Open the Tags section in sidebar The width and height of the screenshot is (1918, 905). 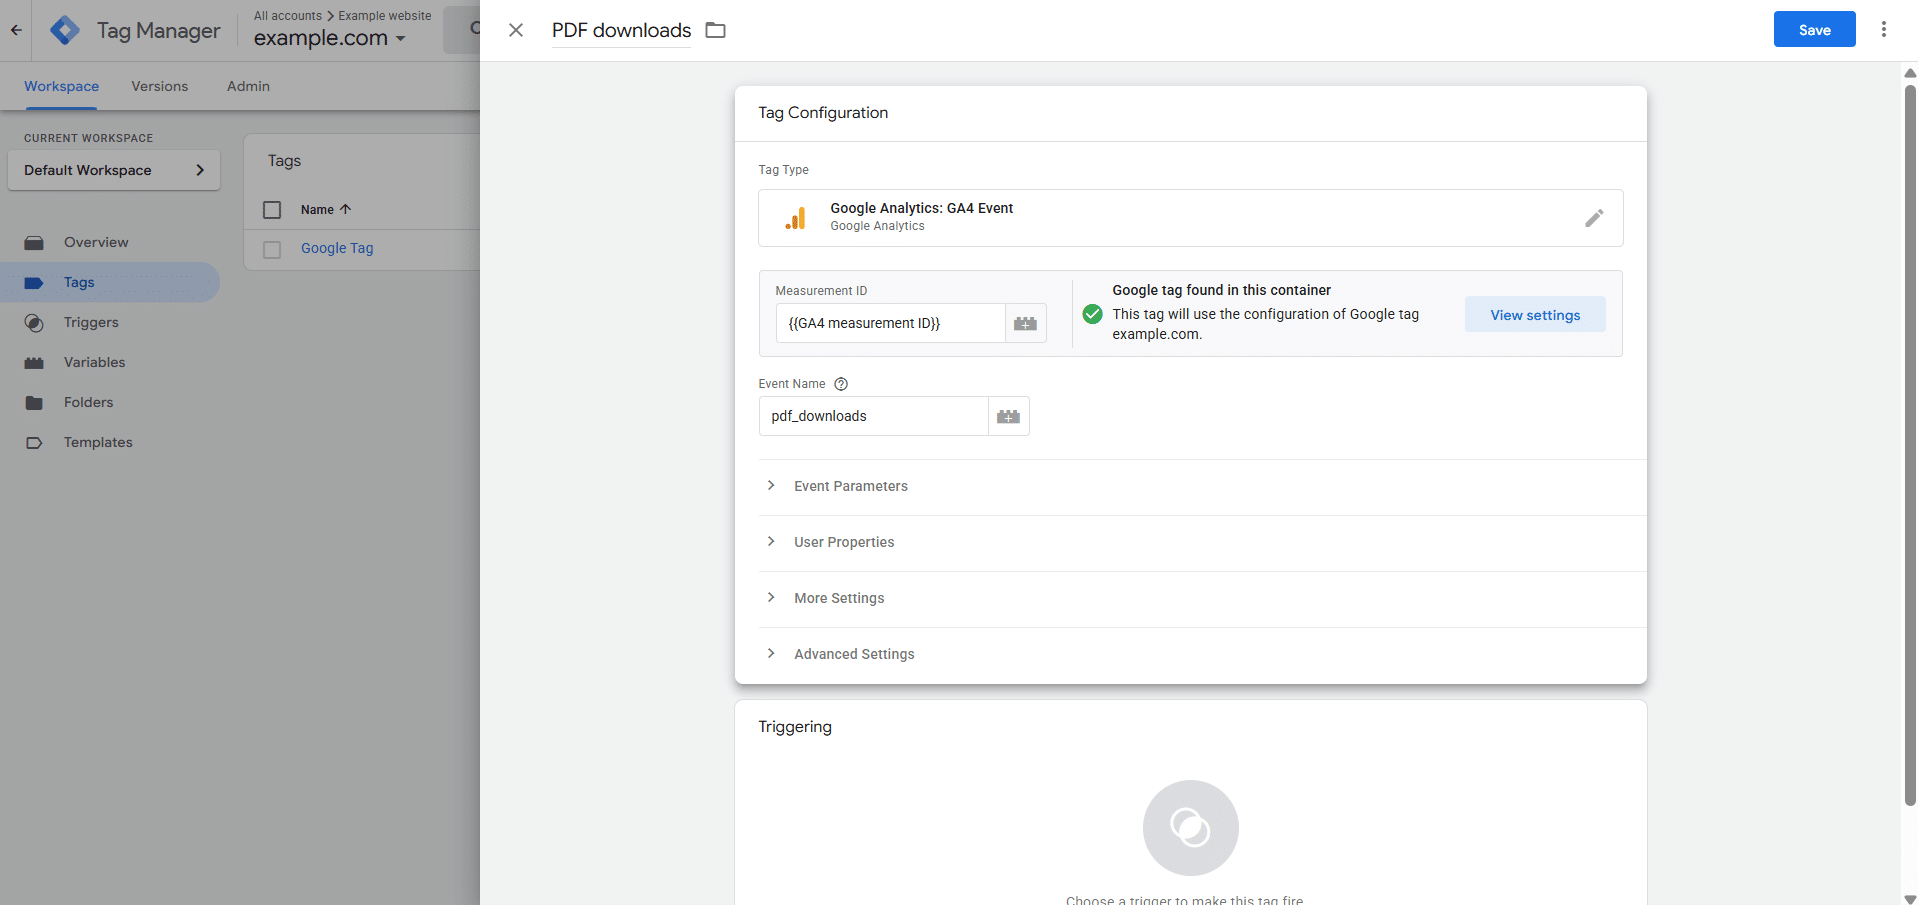pyautogui.click(x=78, y=282)
